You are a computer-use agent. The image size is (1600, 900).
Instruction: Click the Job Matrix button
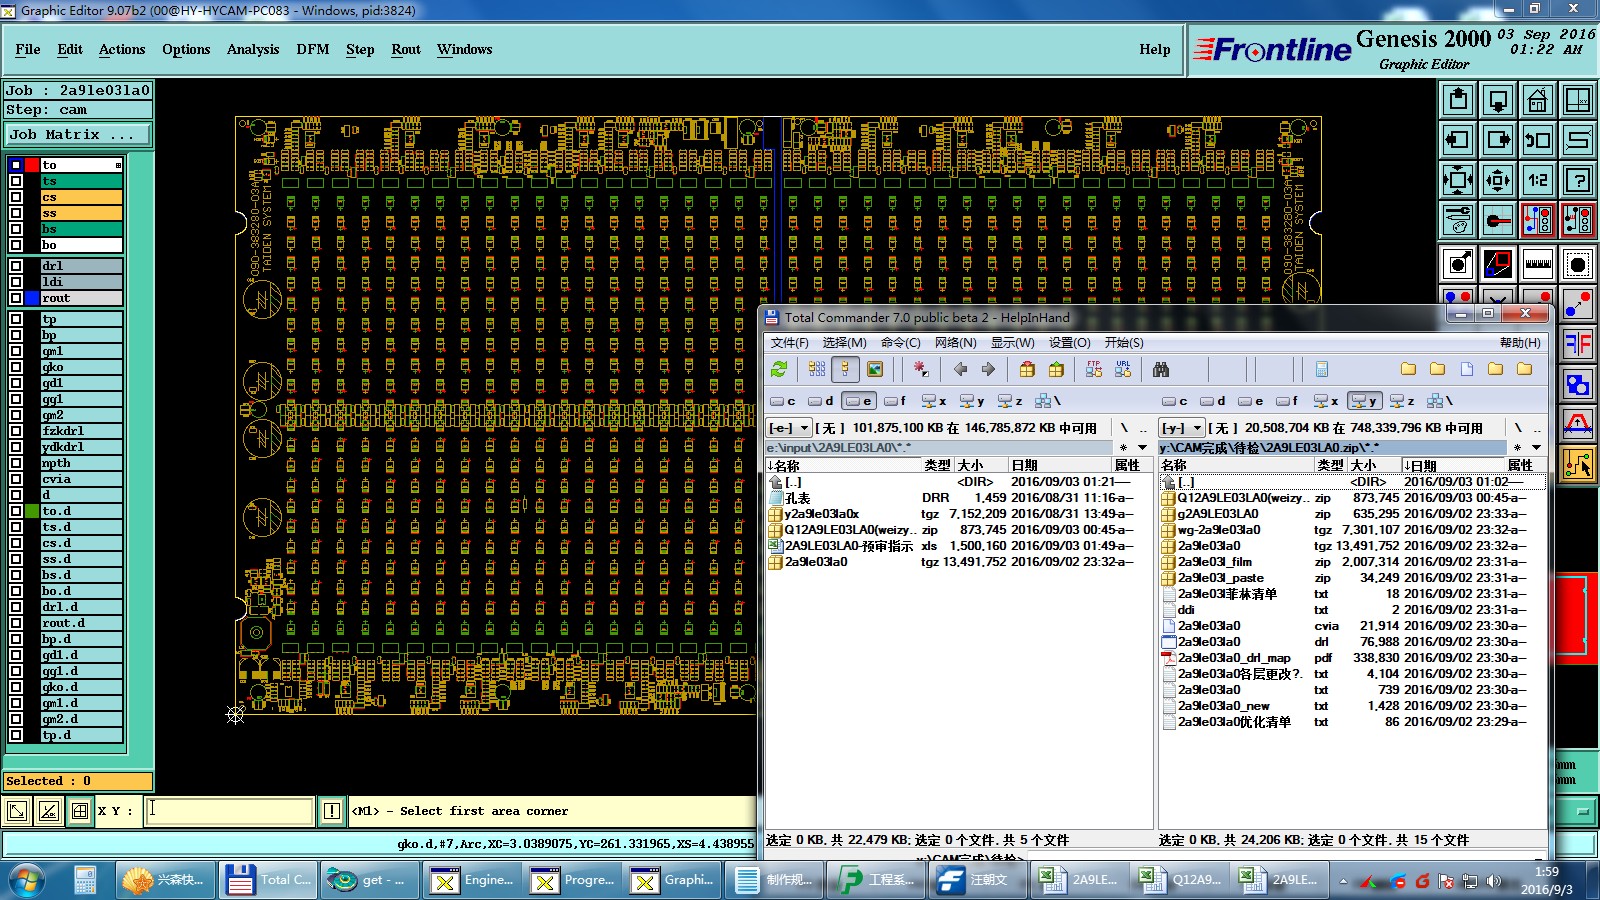coord(78,134)
